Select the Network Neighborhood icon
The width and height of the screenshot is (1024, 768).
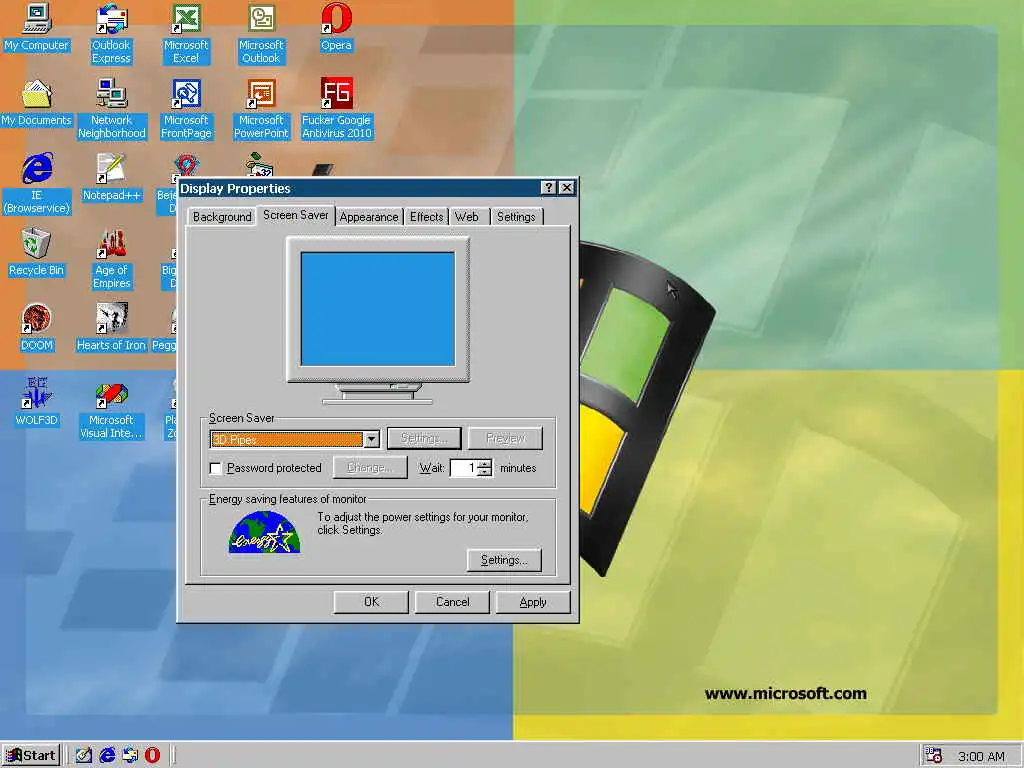(x=112, y=109)
